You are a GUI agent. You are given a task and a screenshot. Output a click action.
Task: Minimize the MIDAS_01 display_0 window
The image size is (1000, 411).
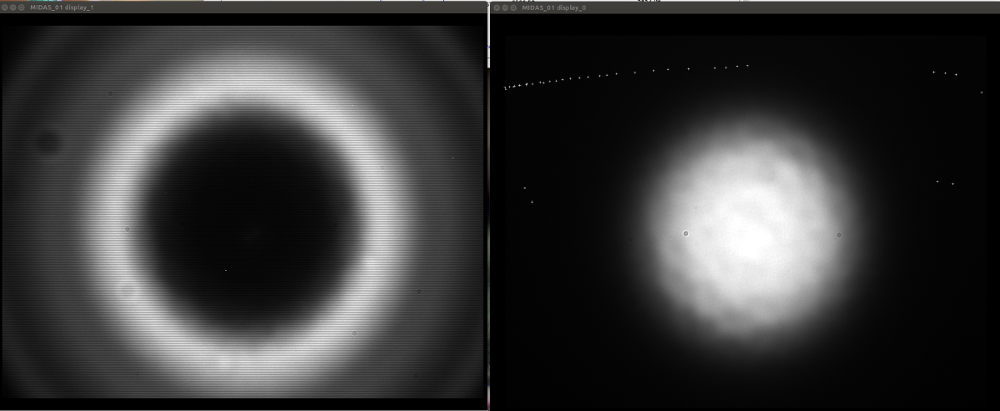tap(505, 7)
